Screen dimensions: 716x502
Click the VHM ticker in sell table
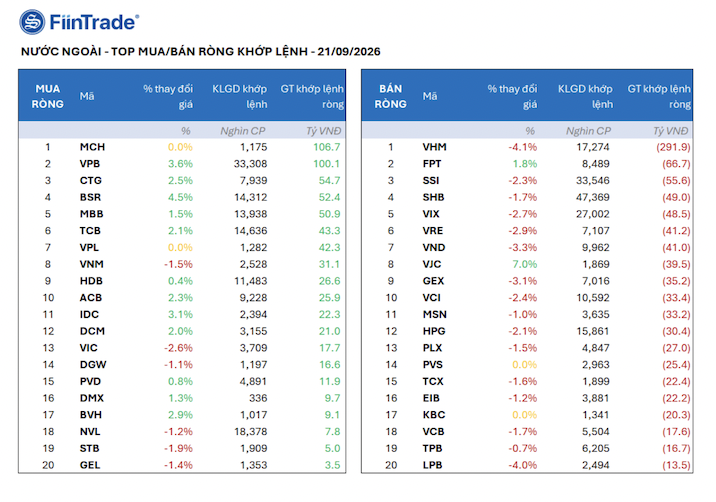pyautogui.click(x=434, y=147)
